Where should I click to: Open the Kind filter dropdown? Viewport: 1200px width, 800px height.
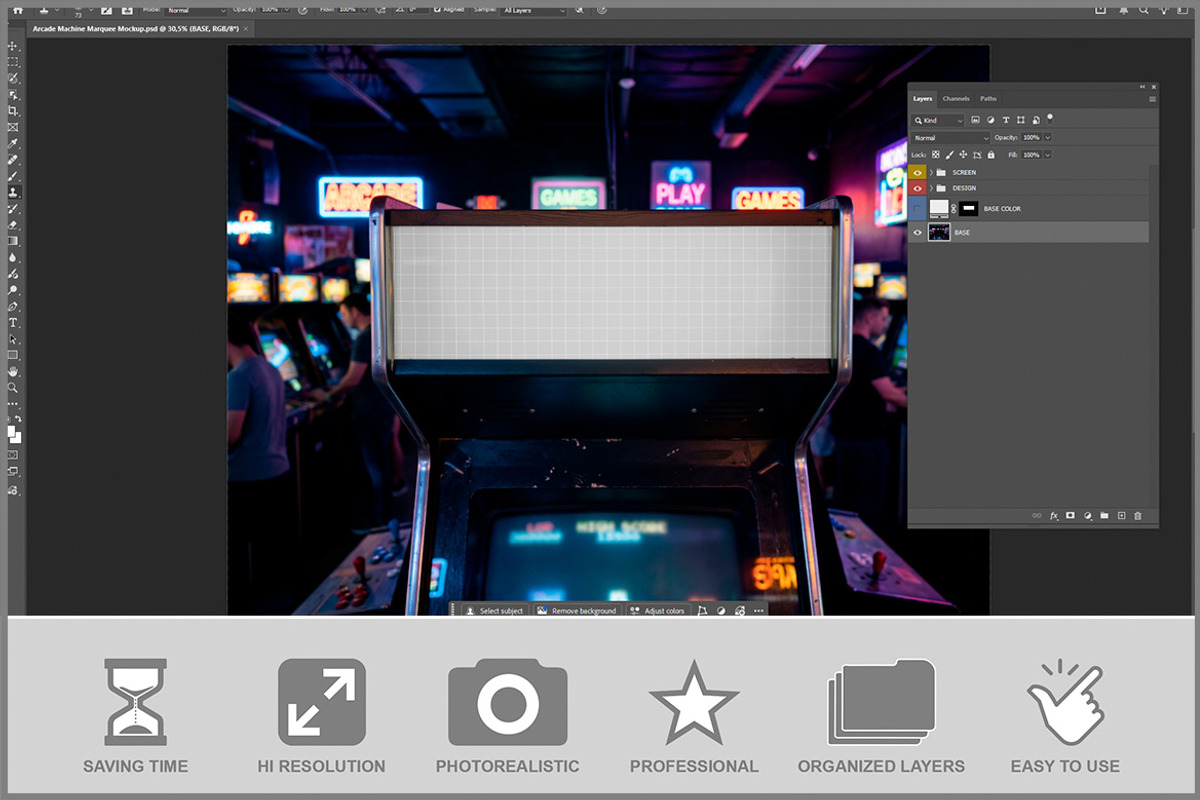937,120
